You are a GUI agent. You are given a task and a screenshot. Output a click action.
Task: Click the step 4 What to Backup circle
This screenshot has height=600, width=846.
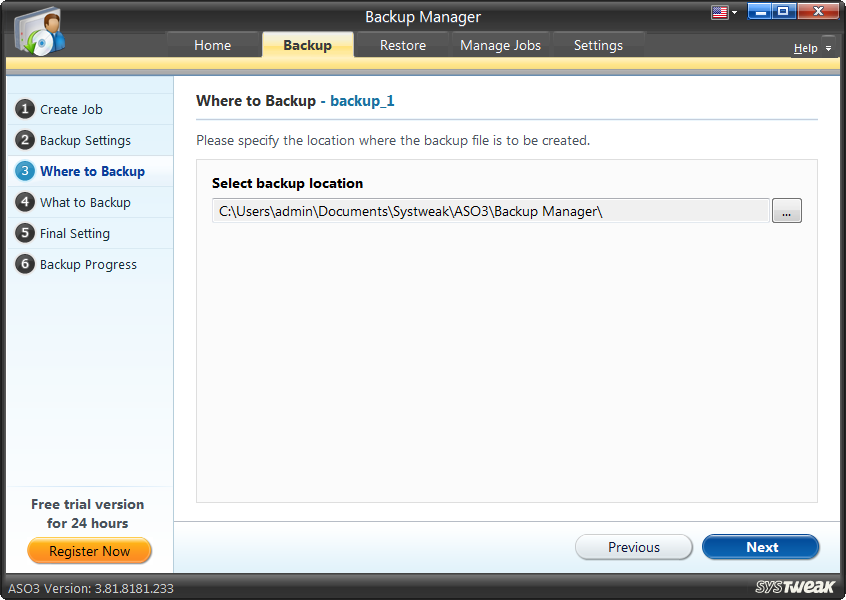pos(24,202)
